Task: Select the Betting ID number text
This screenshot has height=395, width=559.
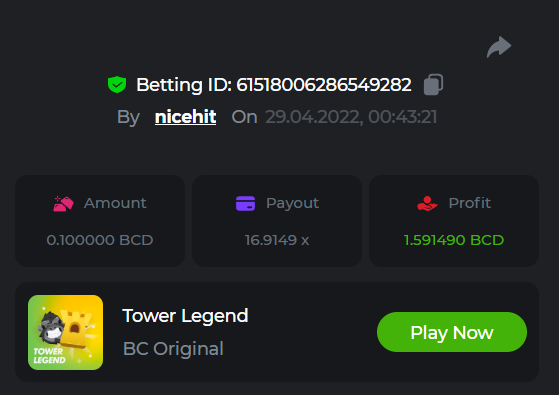Action: 324,85
